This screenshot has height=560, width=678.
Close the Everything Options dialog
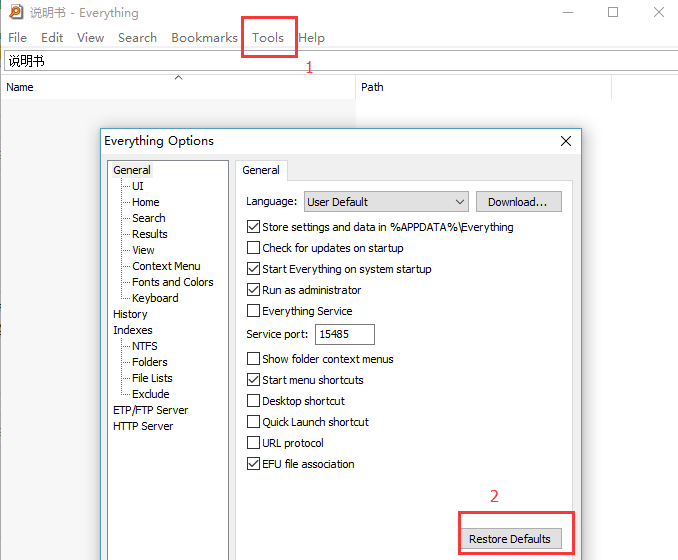tap(565, 141)
